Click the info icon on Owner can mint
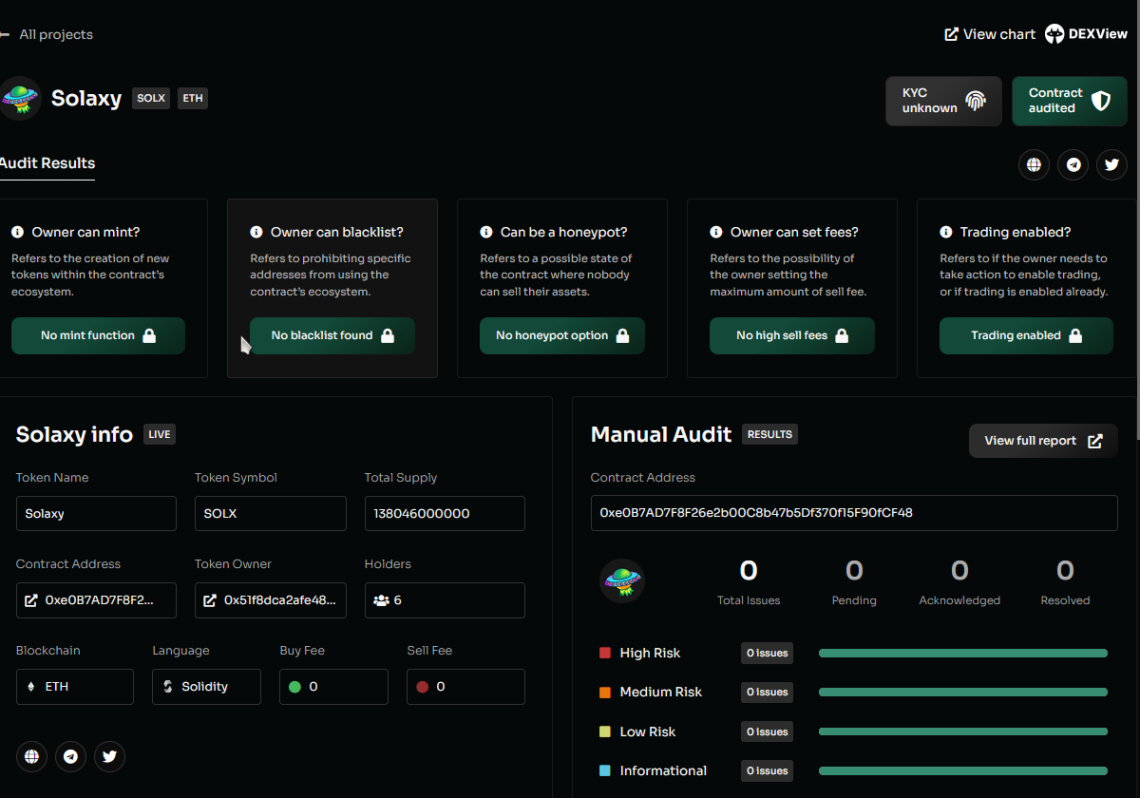This screenshot has height=798, width=1140. pos(18,232)
